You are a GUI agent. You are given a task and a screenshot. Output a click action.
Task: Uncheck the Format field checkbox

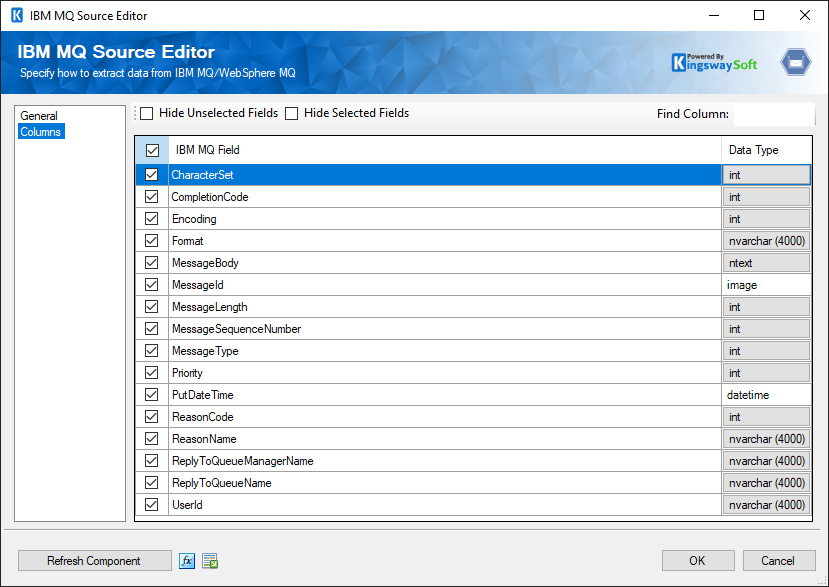click(152, 241)
